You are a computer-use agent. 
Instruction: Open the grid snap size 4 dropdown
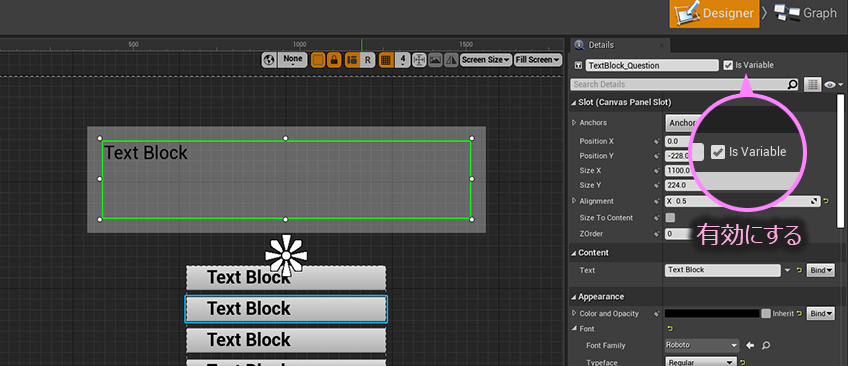click(x=402, y=60)
